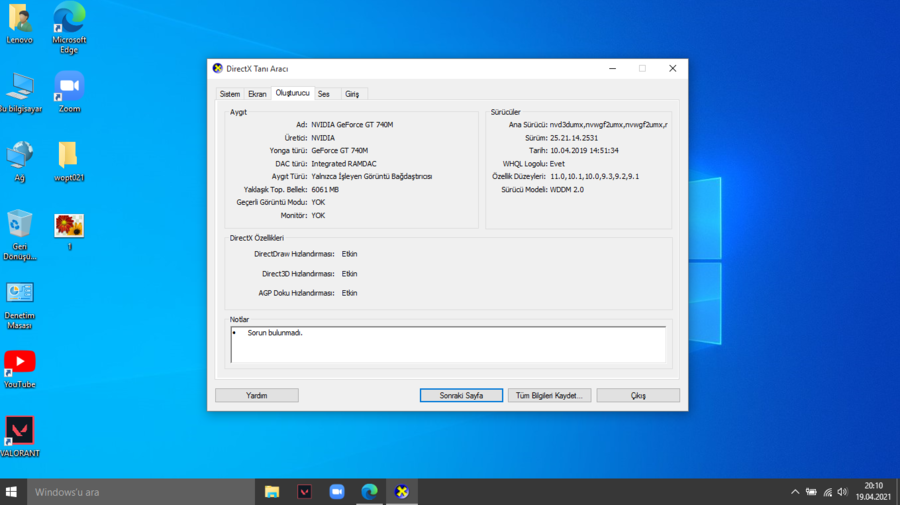Click the Sonraki Sayfa button
This screenshot has height=505, width=900.
coord(461,395)
